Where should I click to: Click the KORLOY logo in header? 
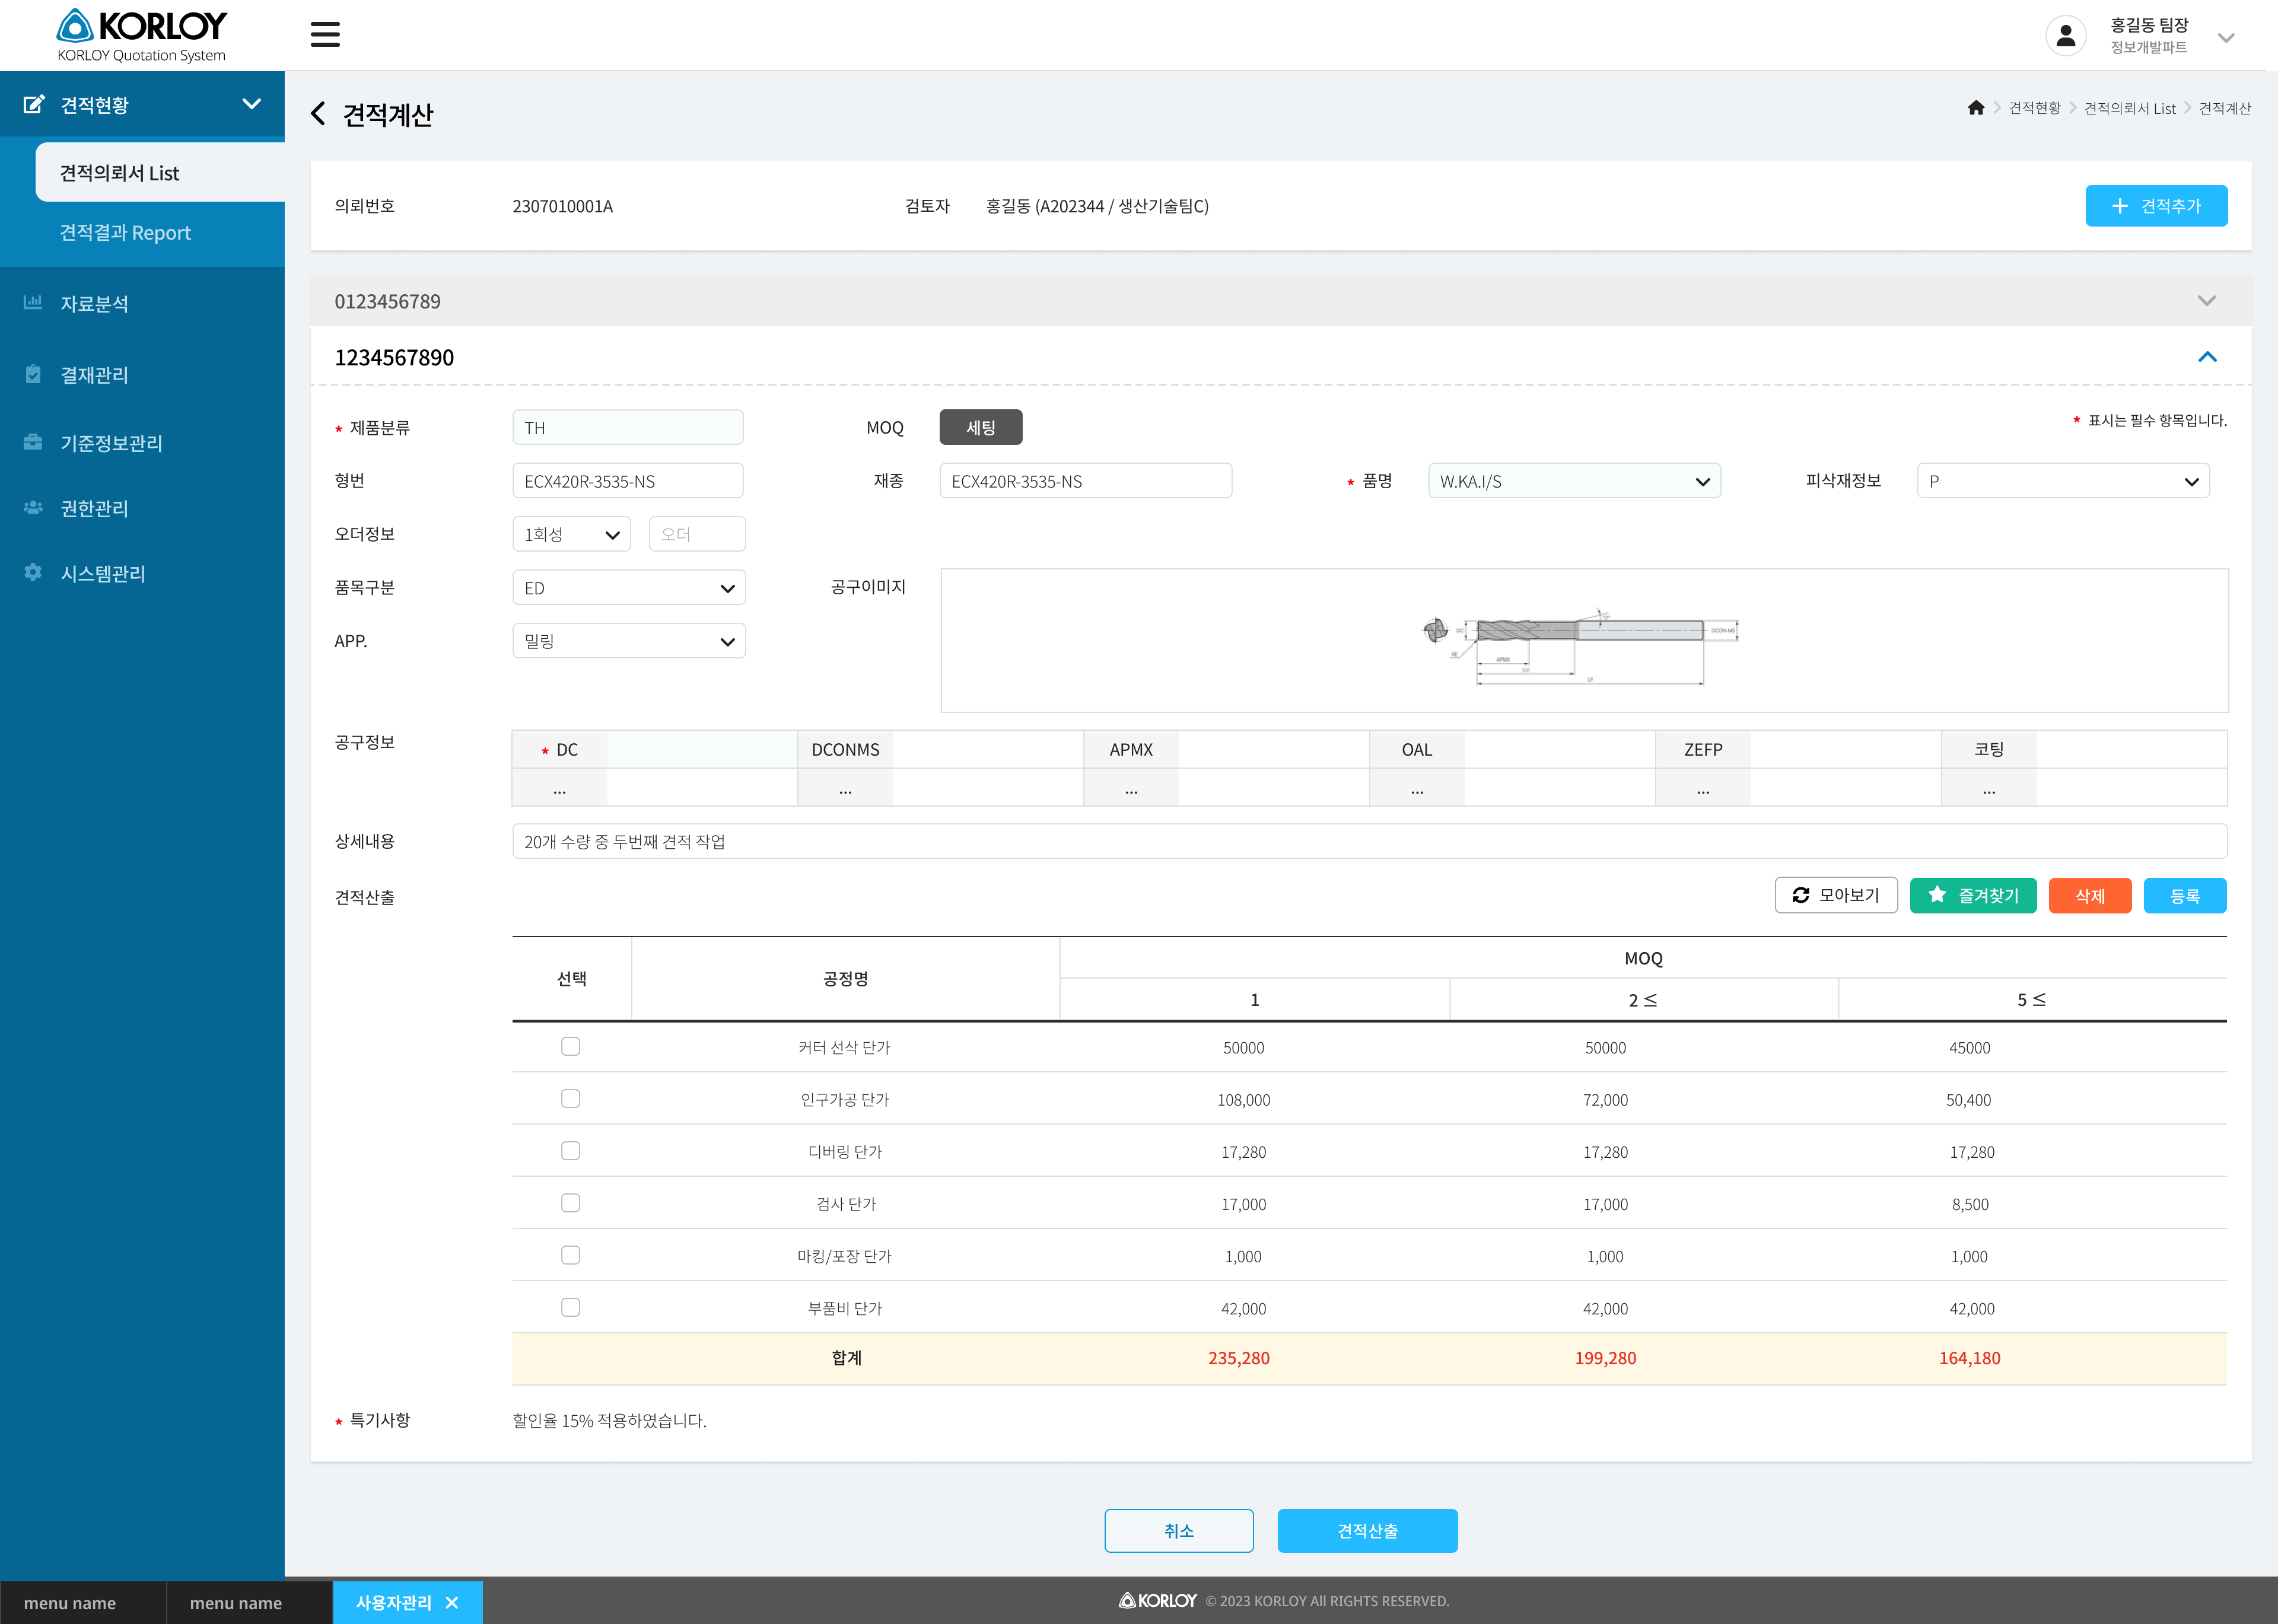(142, 35)
